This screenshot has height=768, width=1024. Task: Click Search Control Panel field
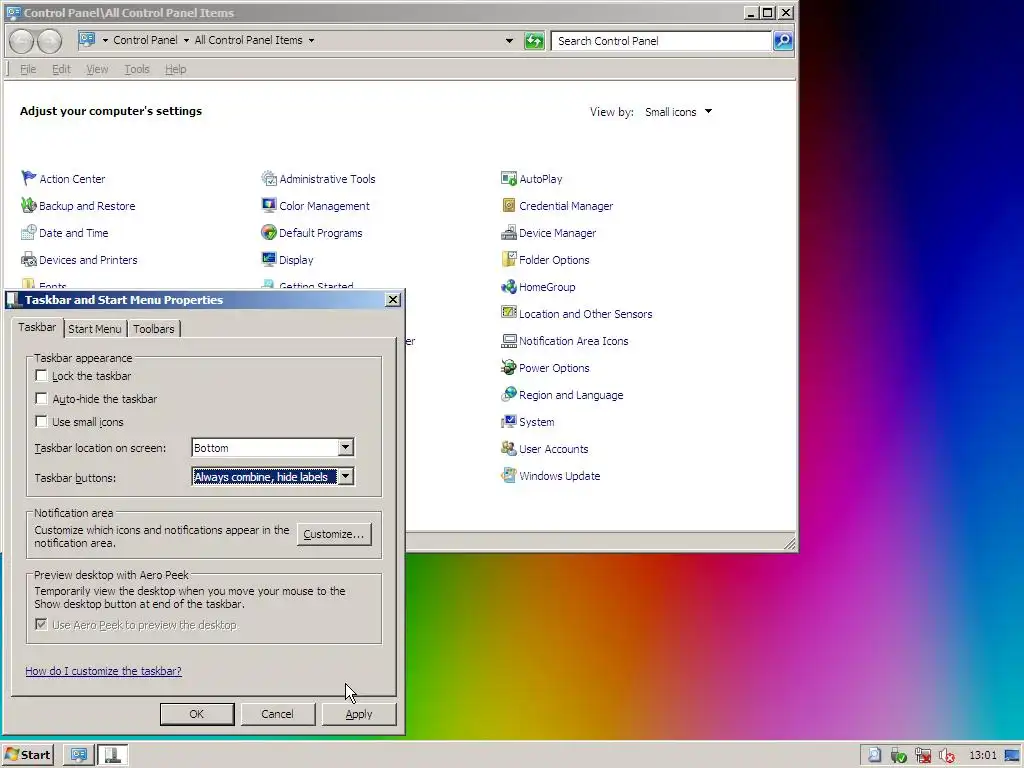point(660,40)
